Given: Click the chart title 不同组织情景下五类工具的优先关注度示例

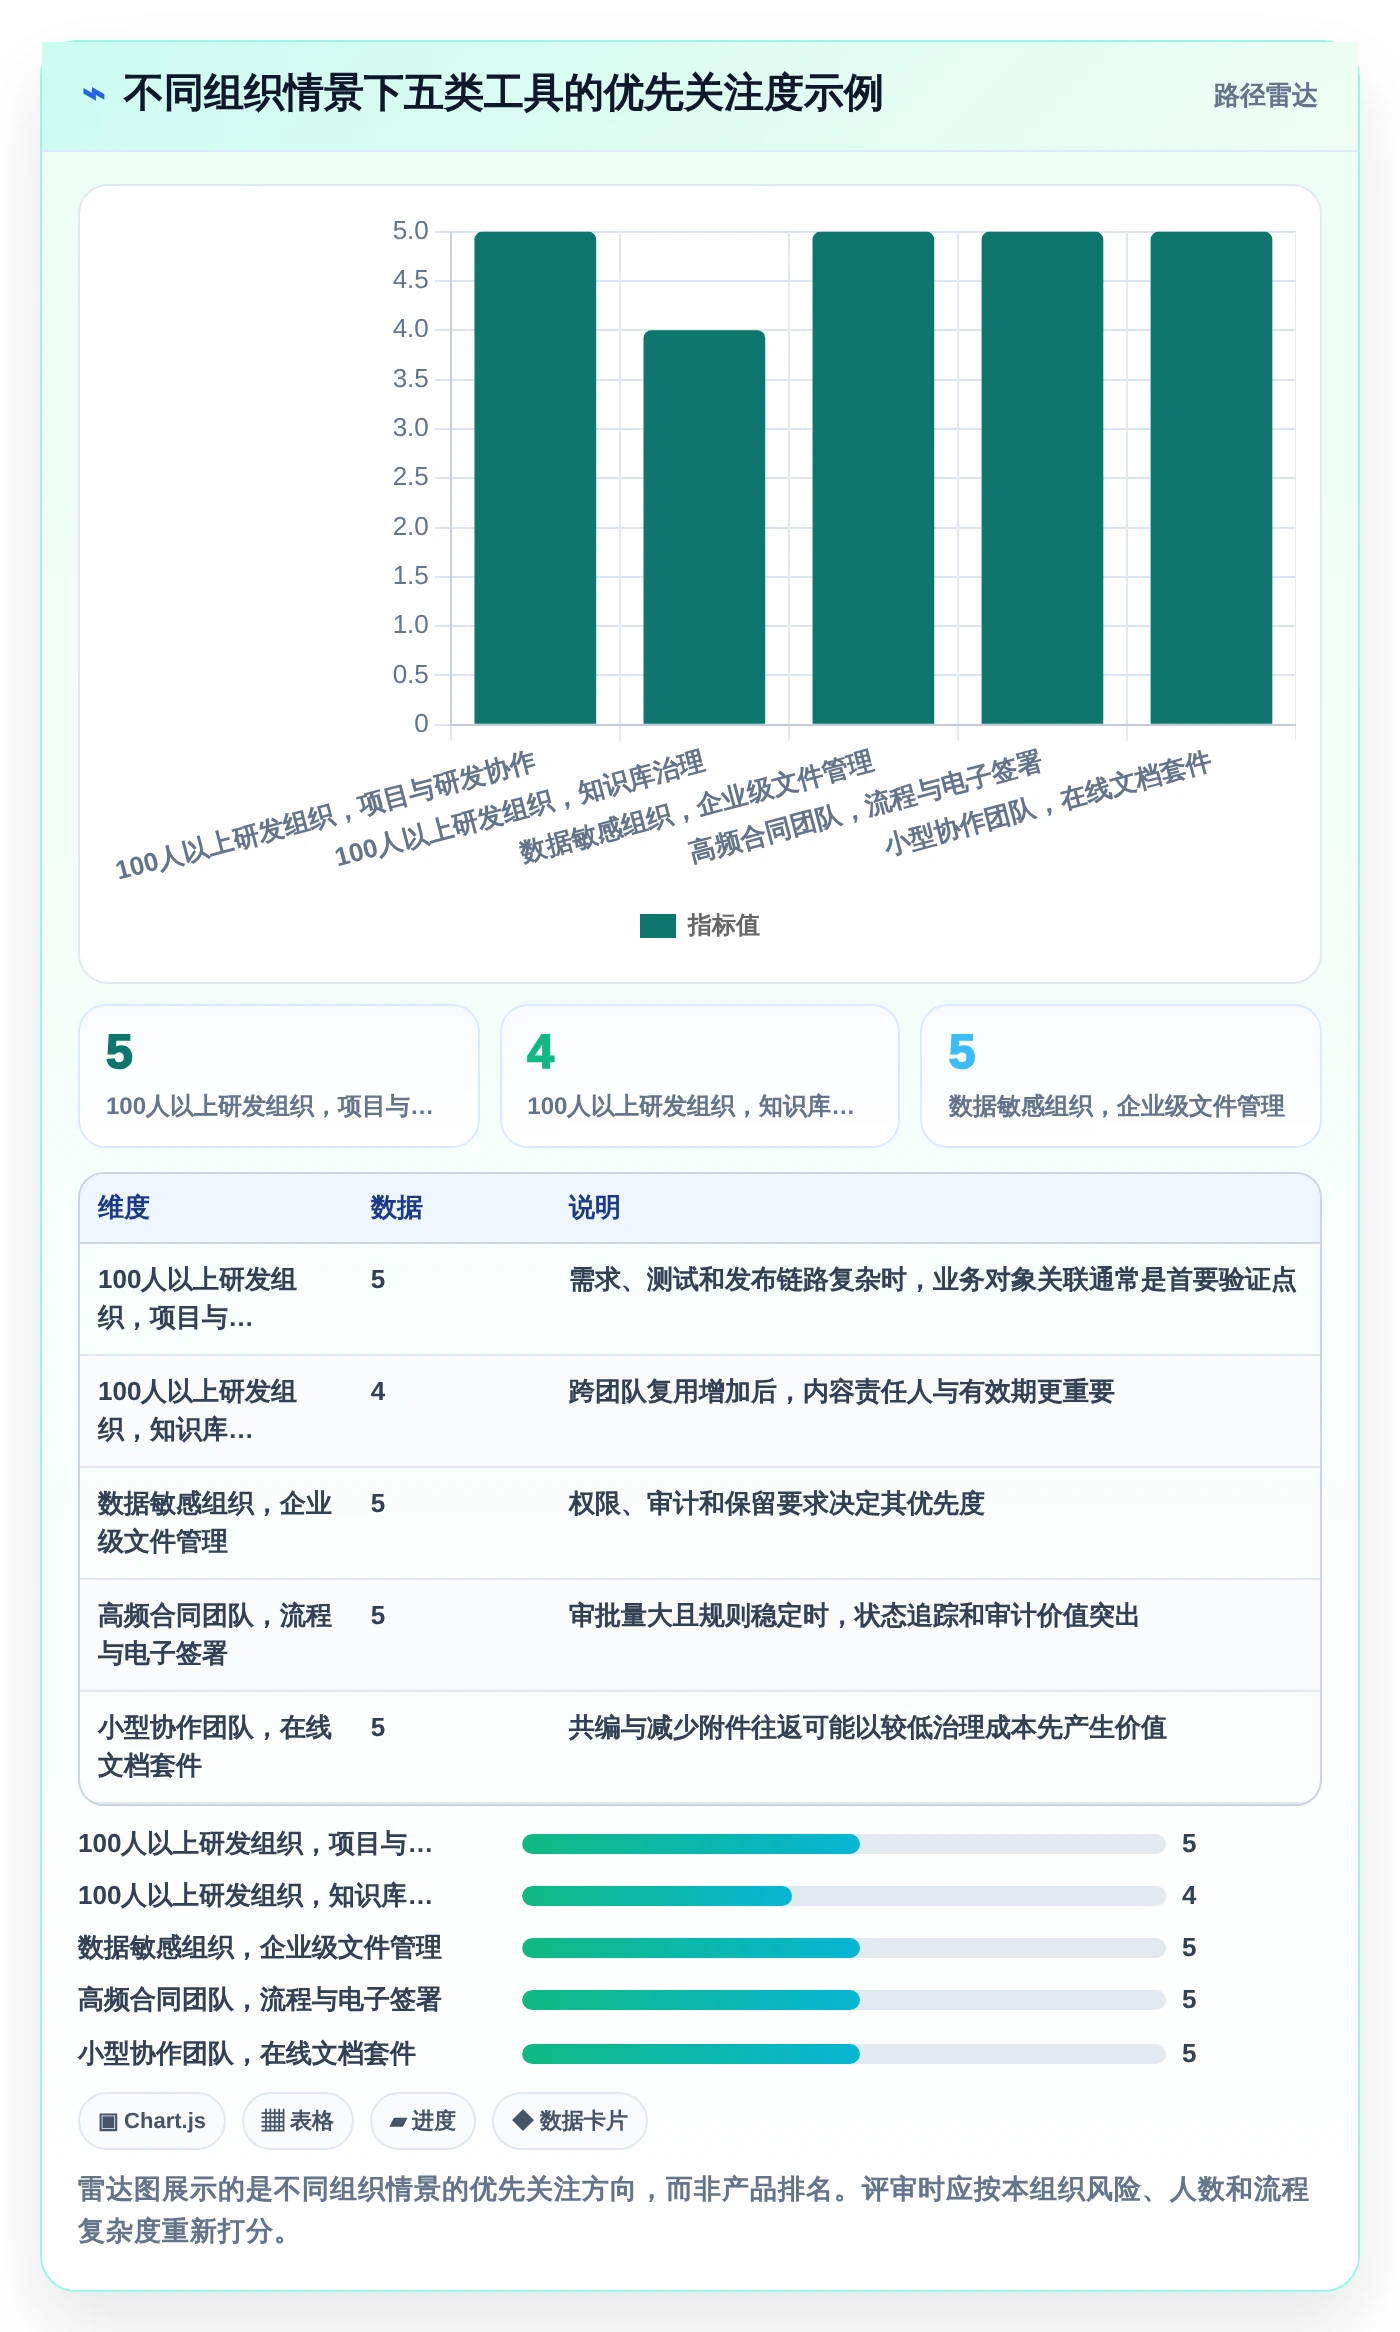Looking at the screenshot, I should pos(503,94).
